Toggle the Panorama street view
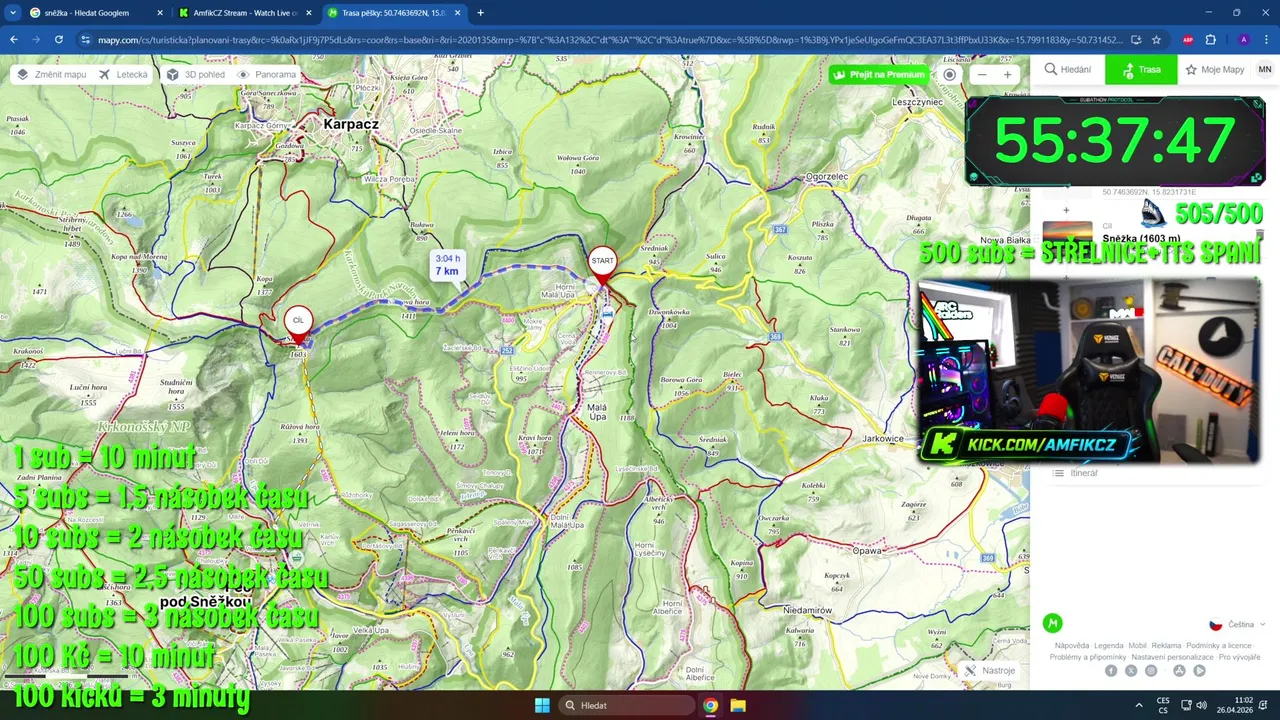 (x=266, y=74)
